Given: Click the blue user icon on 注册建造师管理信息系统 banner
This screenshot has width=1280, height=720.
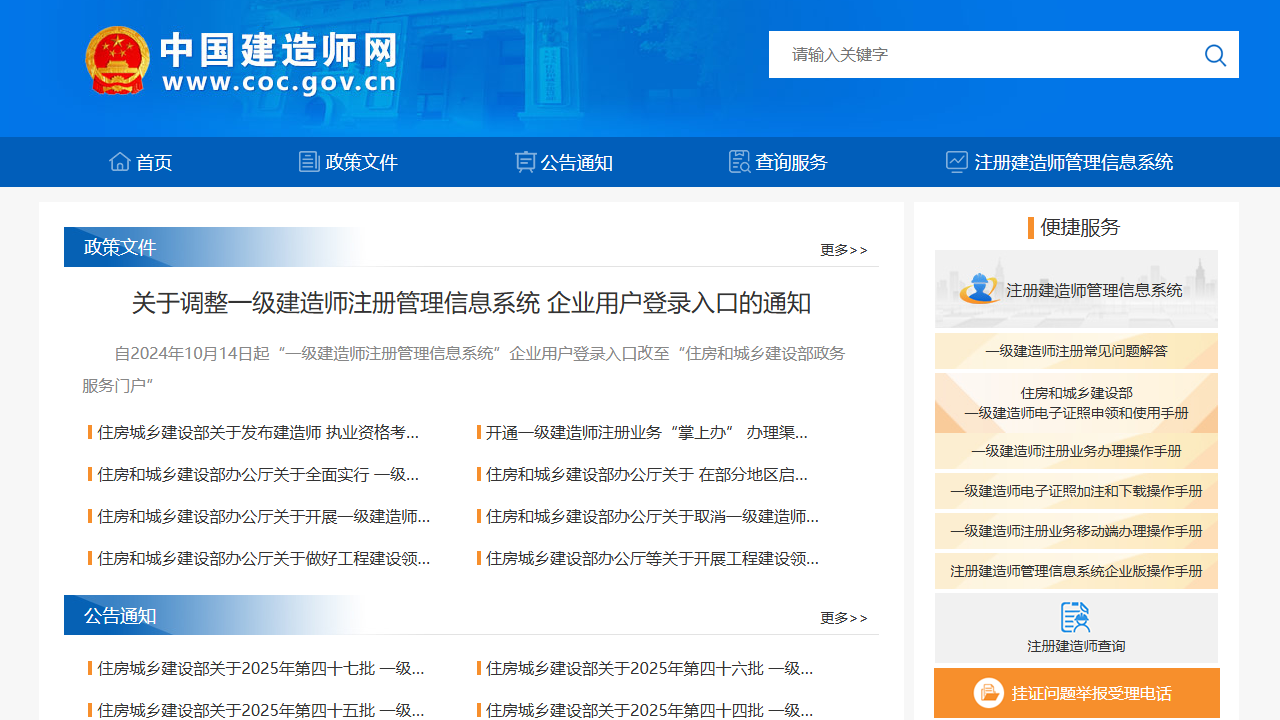Looking at the screenshot, I should point(981,288).
